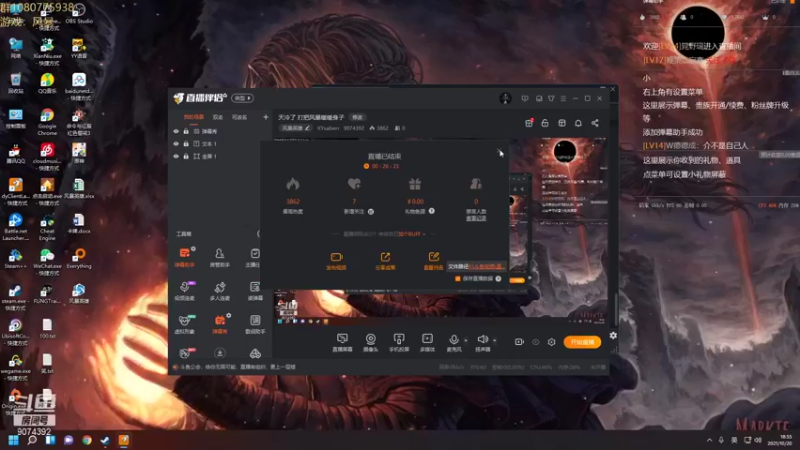Screen dimensions: 800x450
Task: Click 开始直播 start streaming button
Action: click(x=582, y=342)
